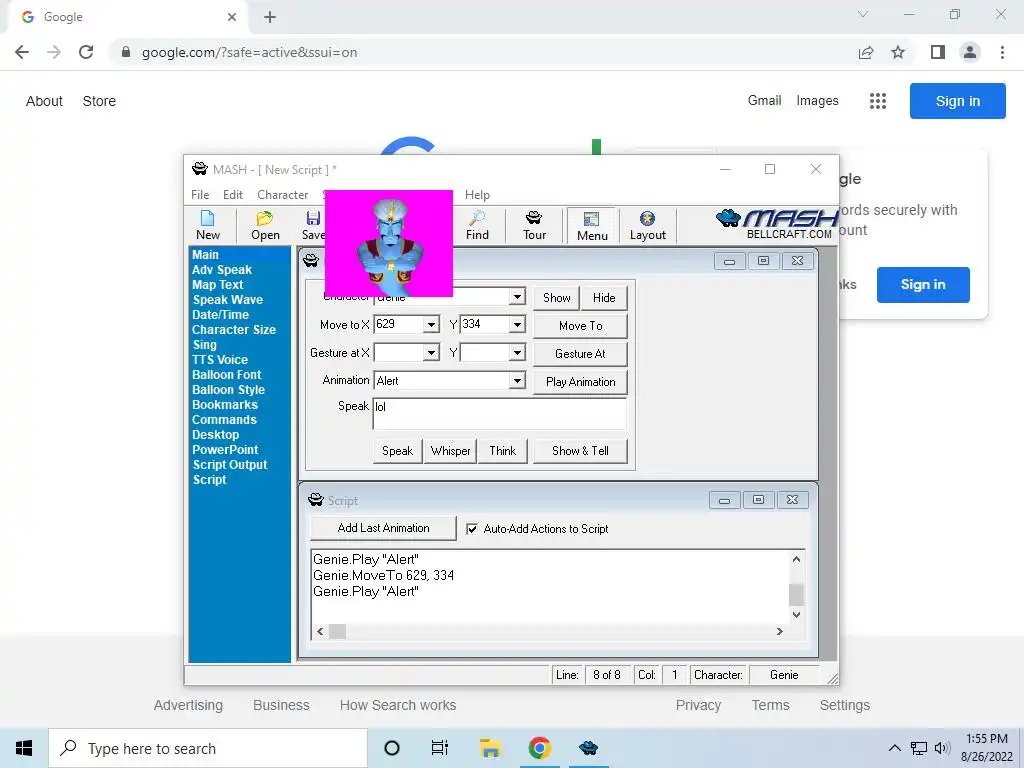Open the Chrome three-dot menu
Image resolution: width=1024 pixels, height=768 pixels.
(x=1002, y=52)
